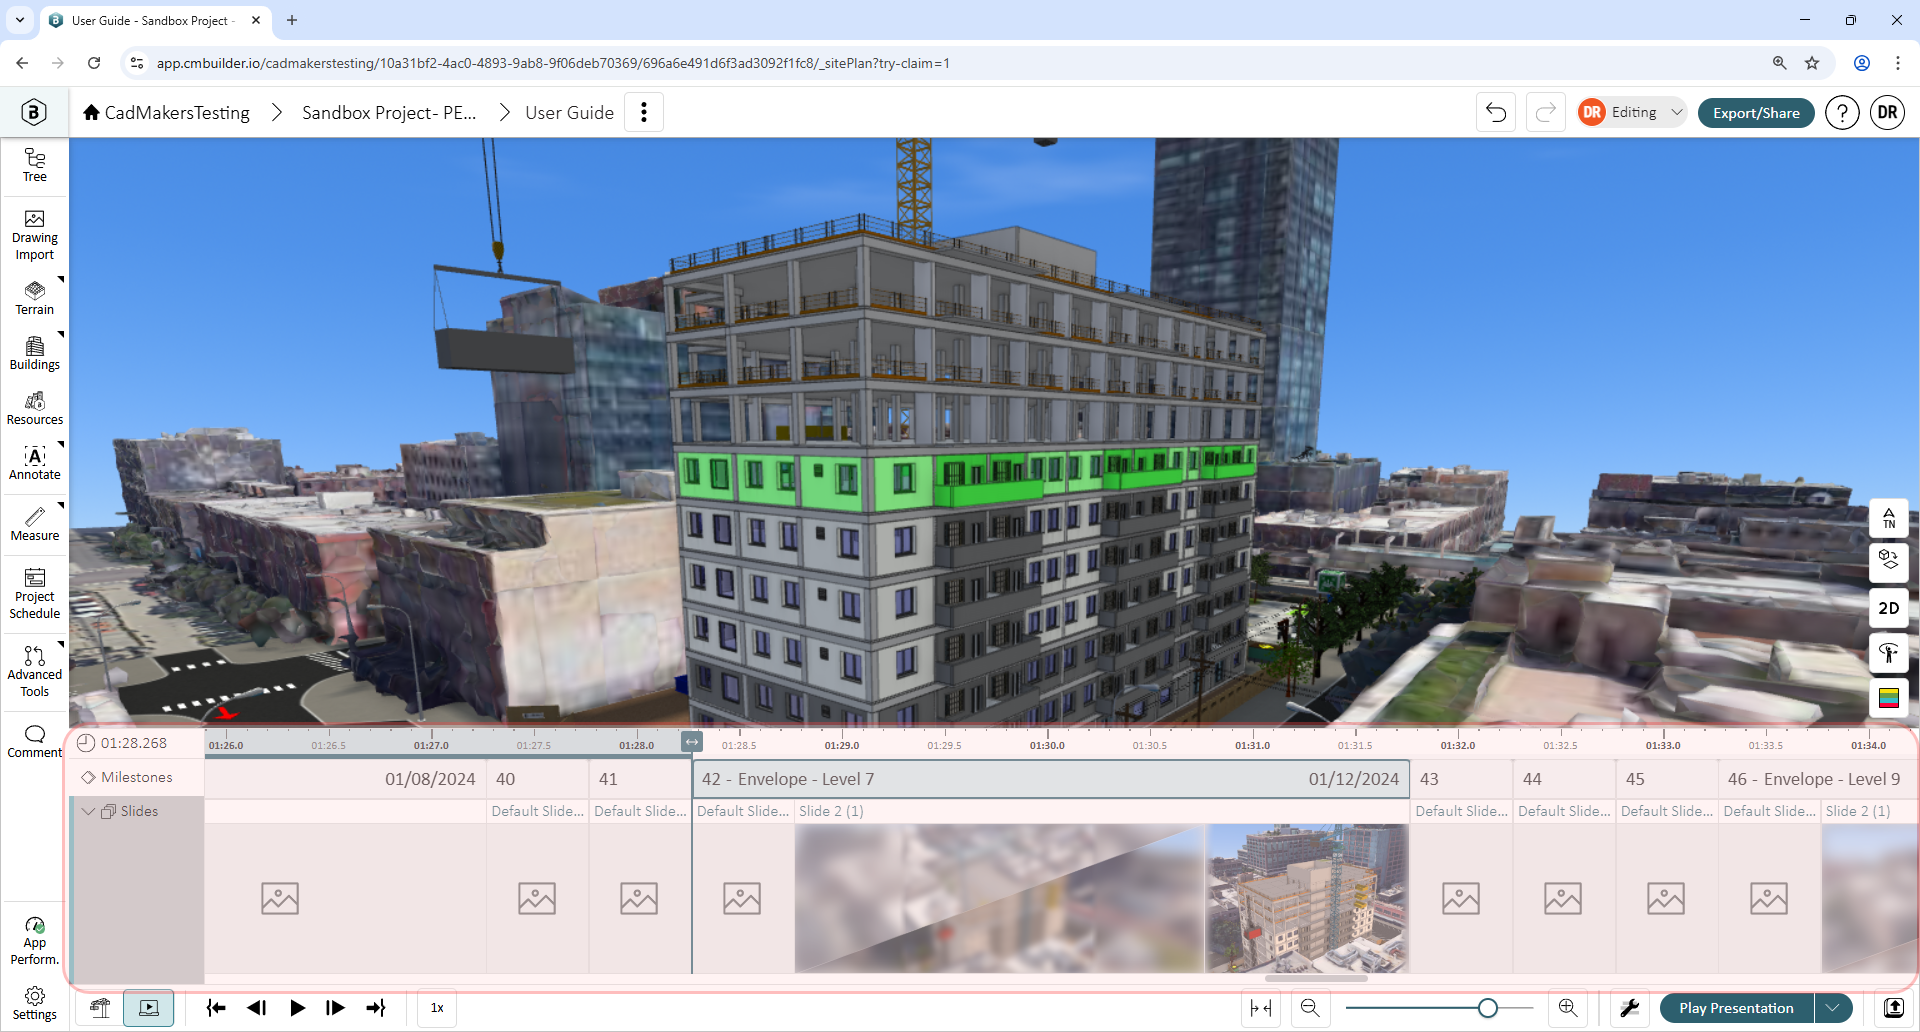
Task: Open DR user profile avatar
Action: coord(1887,112)
